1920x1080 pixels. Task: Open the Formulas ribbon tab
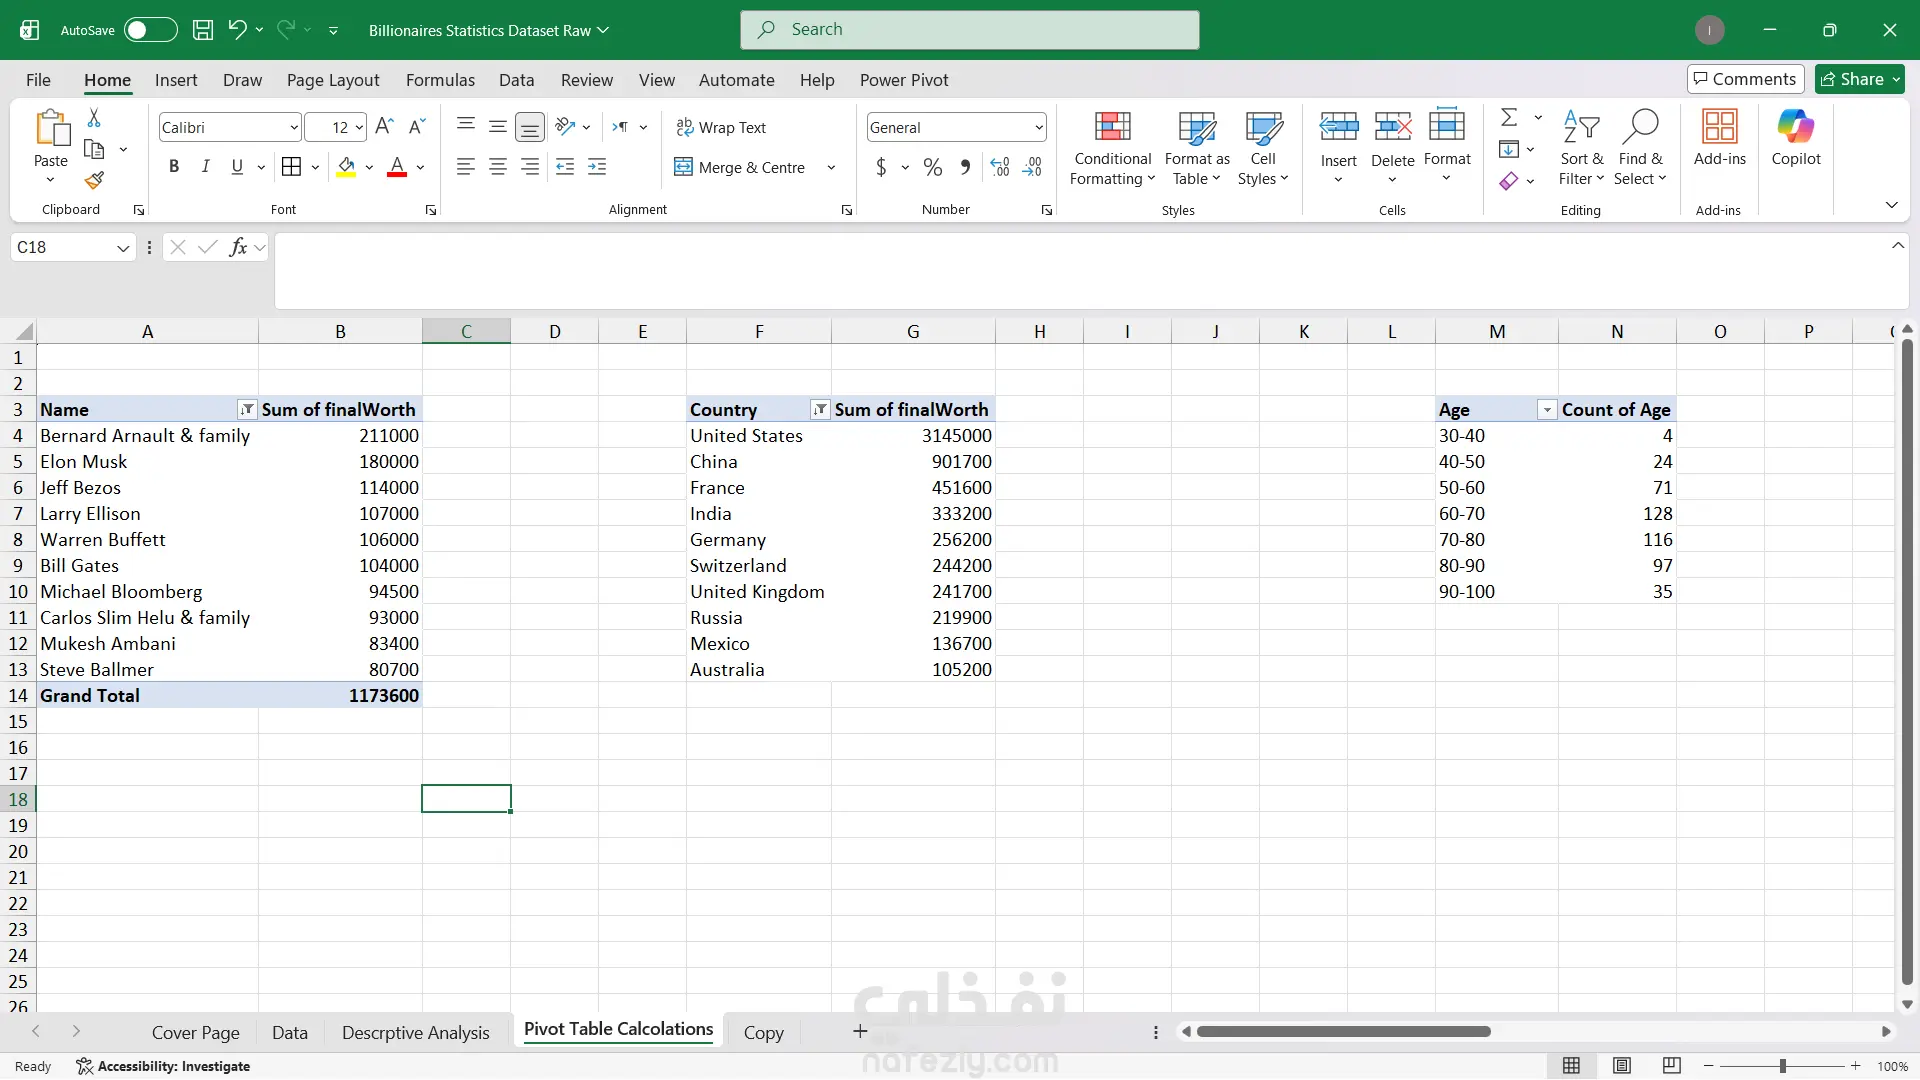click(440, 80)
